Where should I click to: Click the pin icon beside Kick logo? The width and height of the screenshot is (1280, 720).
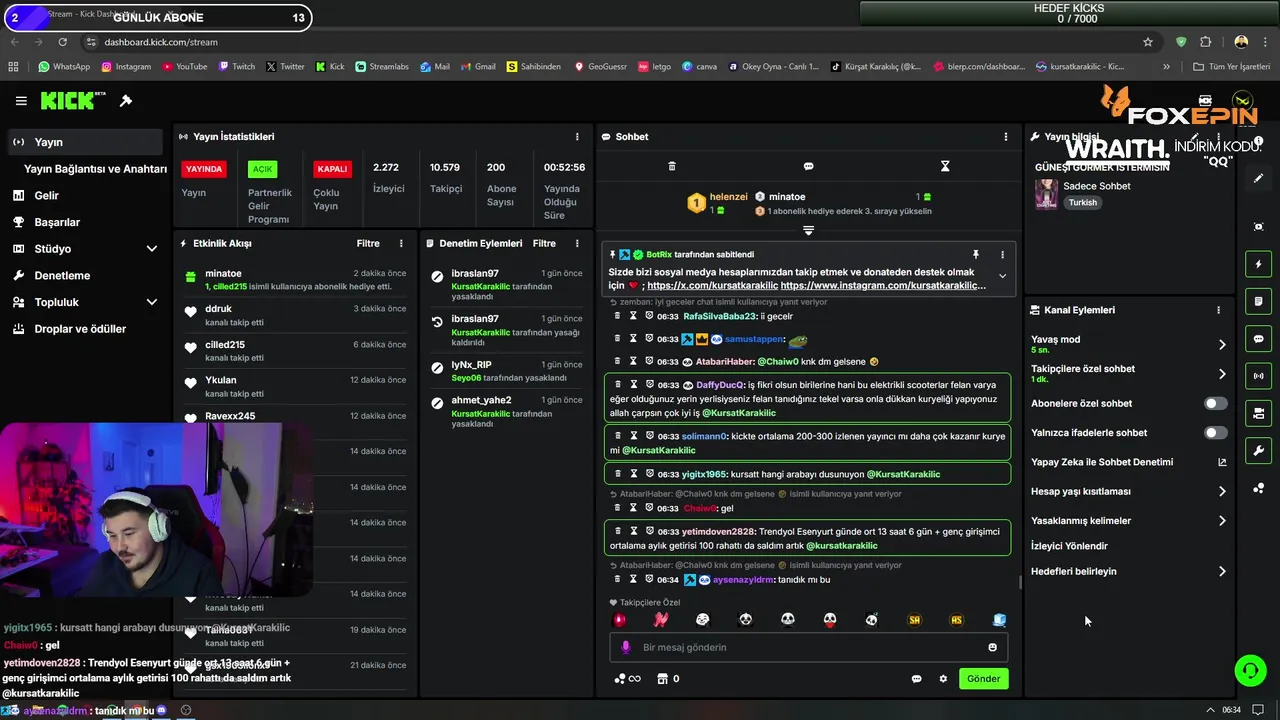126,101
